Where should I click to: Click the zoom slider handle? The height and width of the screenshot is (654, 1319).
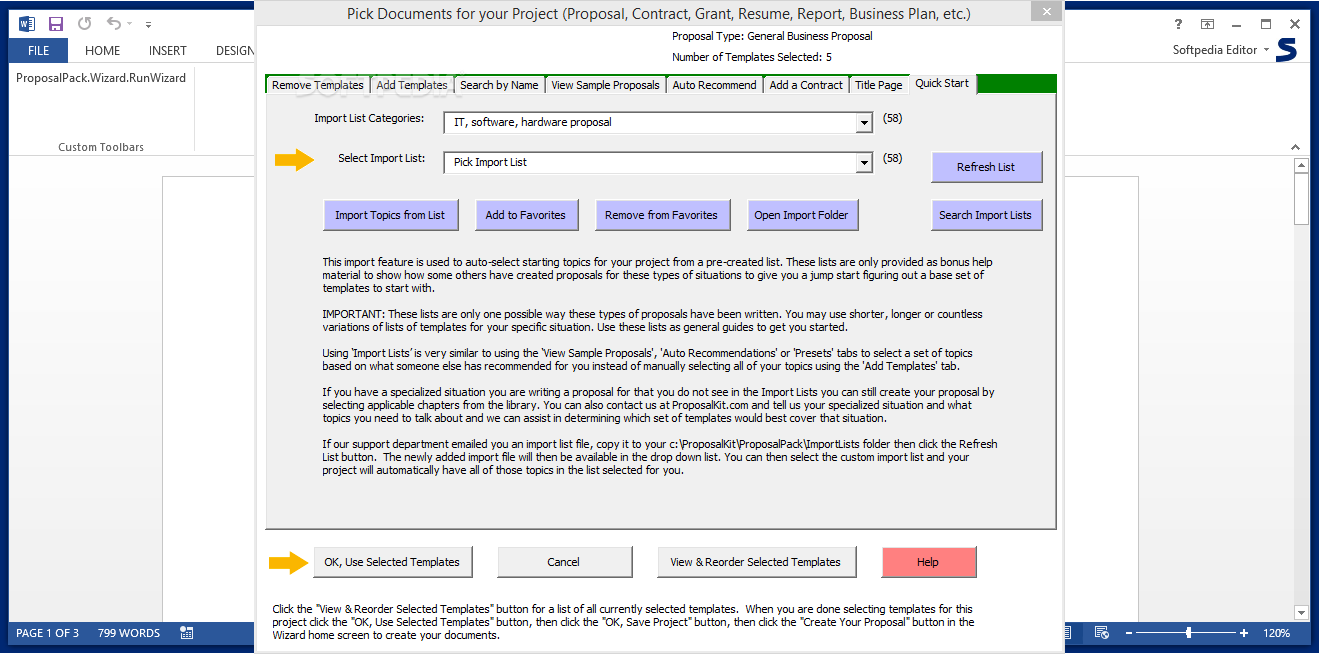coord(1188,633)
